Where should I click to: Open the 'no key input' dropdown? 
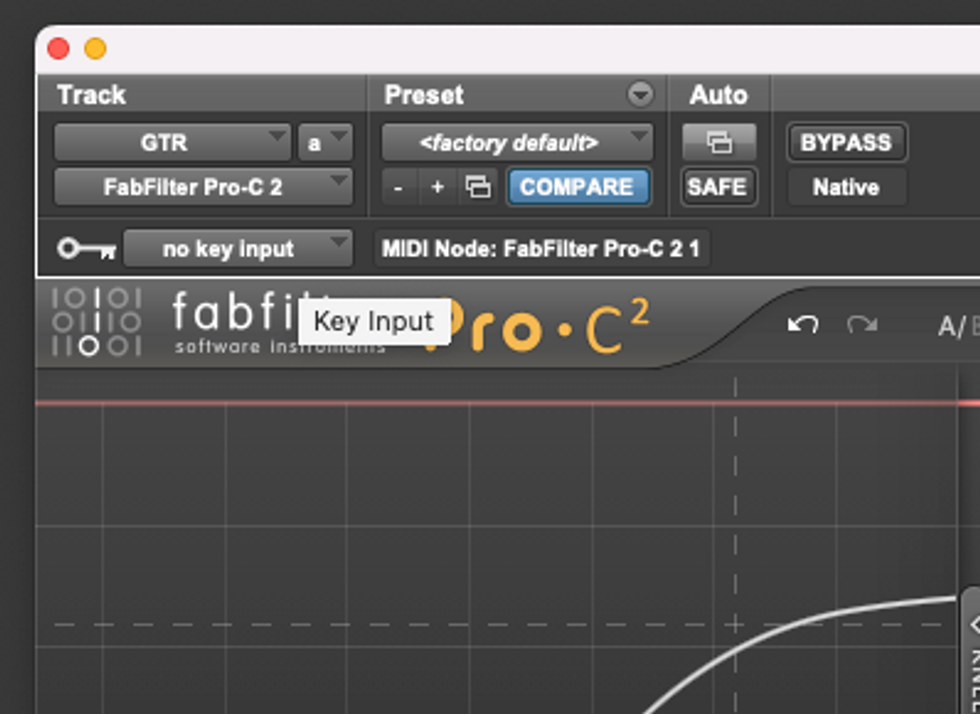coord(238,249)
